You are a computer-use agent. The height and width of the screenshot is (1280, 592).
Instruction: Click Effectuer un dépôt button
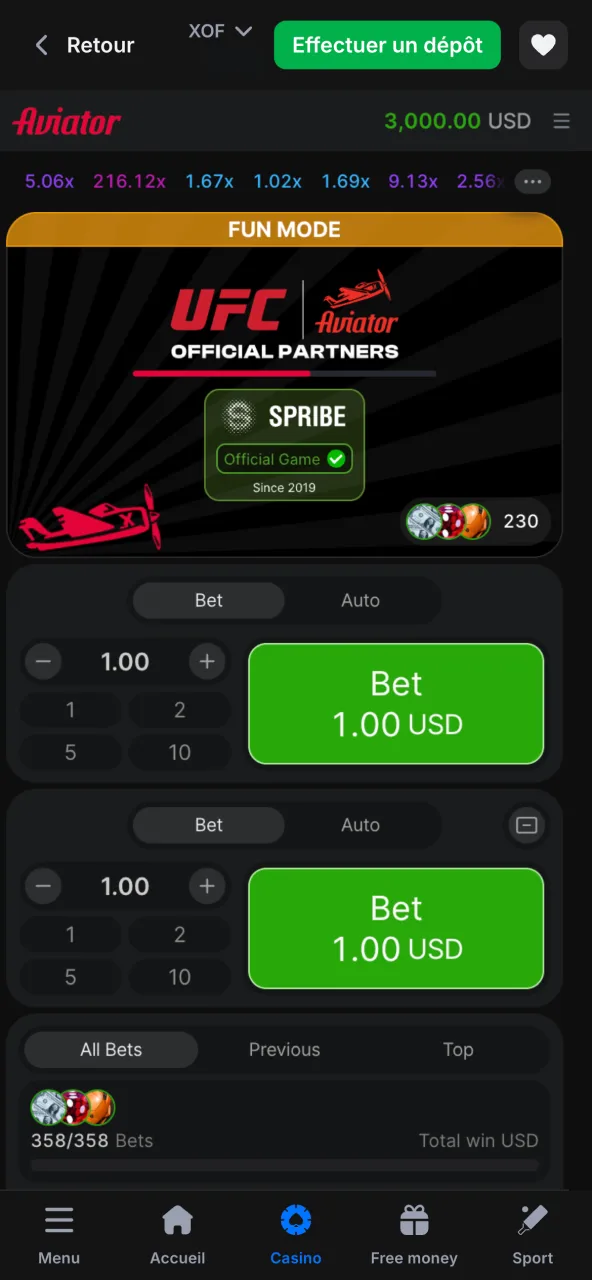coord(387,45)
